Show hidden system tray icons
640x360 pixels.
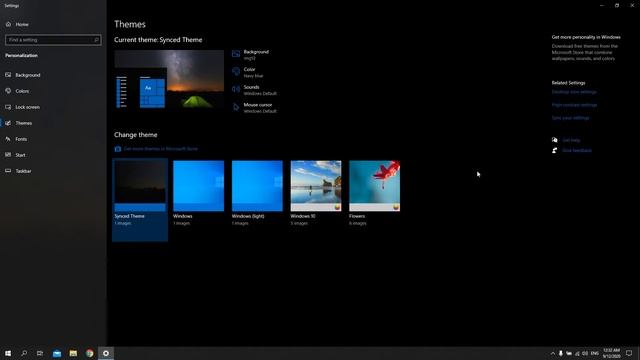(553, 353)
